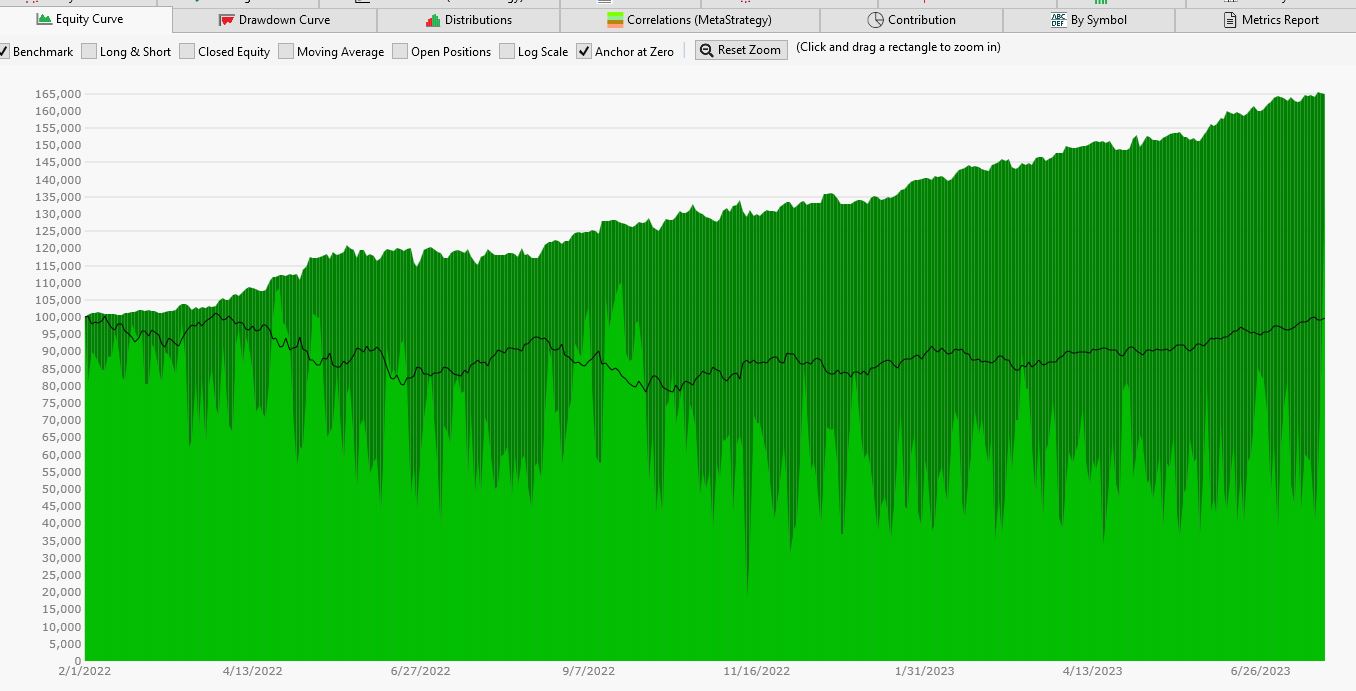The image size is (1356, 691).
Task: Turn on the Closed Equity option
Action: click(187, 51)
